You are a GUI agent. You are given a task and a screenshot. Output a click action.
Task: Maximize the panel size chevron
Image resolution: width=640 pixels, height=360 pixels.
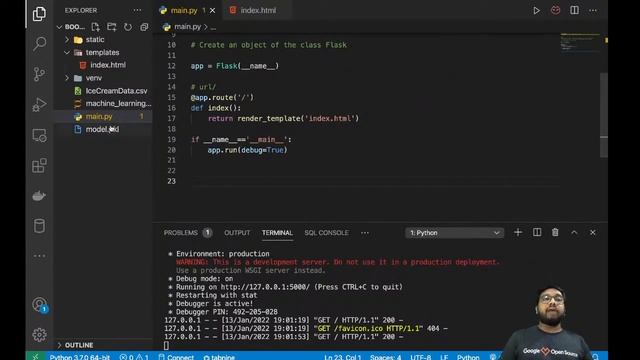click(x=574, y=232)
